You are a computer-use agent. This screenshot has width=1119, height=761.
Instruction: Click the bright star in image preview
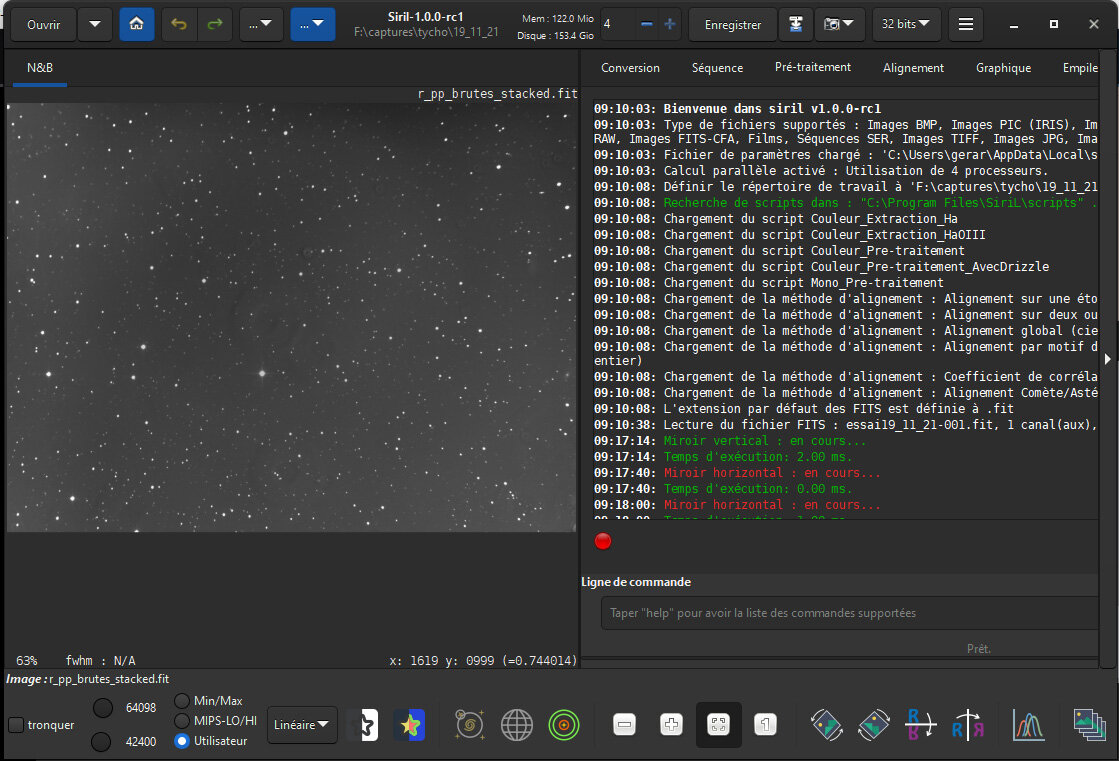coord(262,373)
